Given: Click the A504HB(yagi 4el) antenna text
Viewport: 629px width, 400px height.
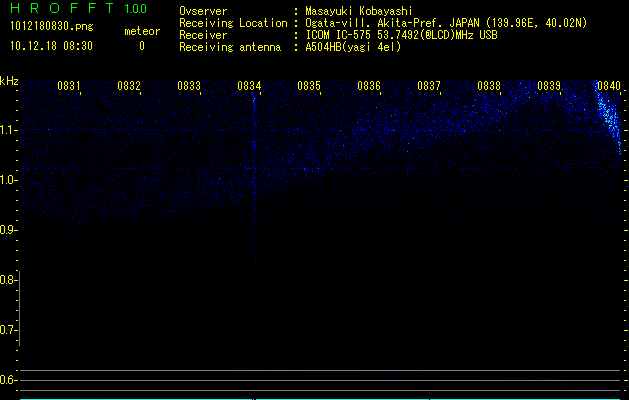Looking at the screenshot, I should (353, 47).
